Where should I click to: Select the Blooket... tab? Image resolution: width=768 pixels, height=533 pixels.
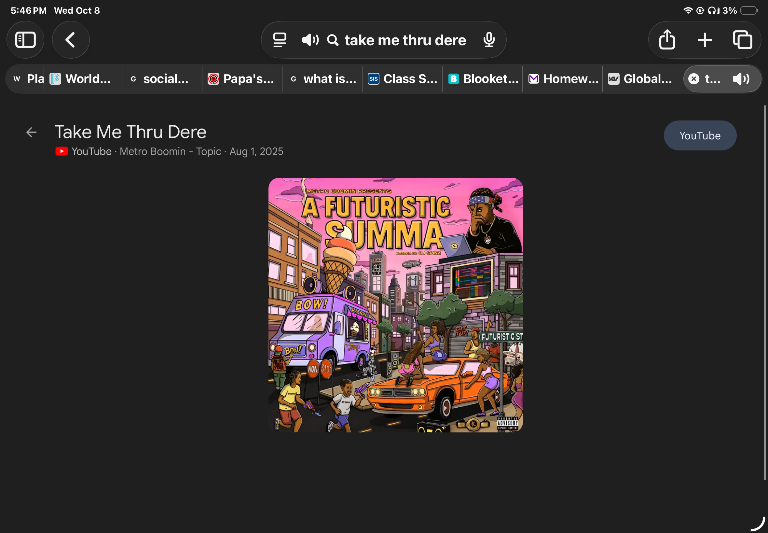pos(483,79)
